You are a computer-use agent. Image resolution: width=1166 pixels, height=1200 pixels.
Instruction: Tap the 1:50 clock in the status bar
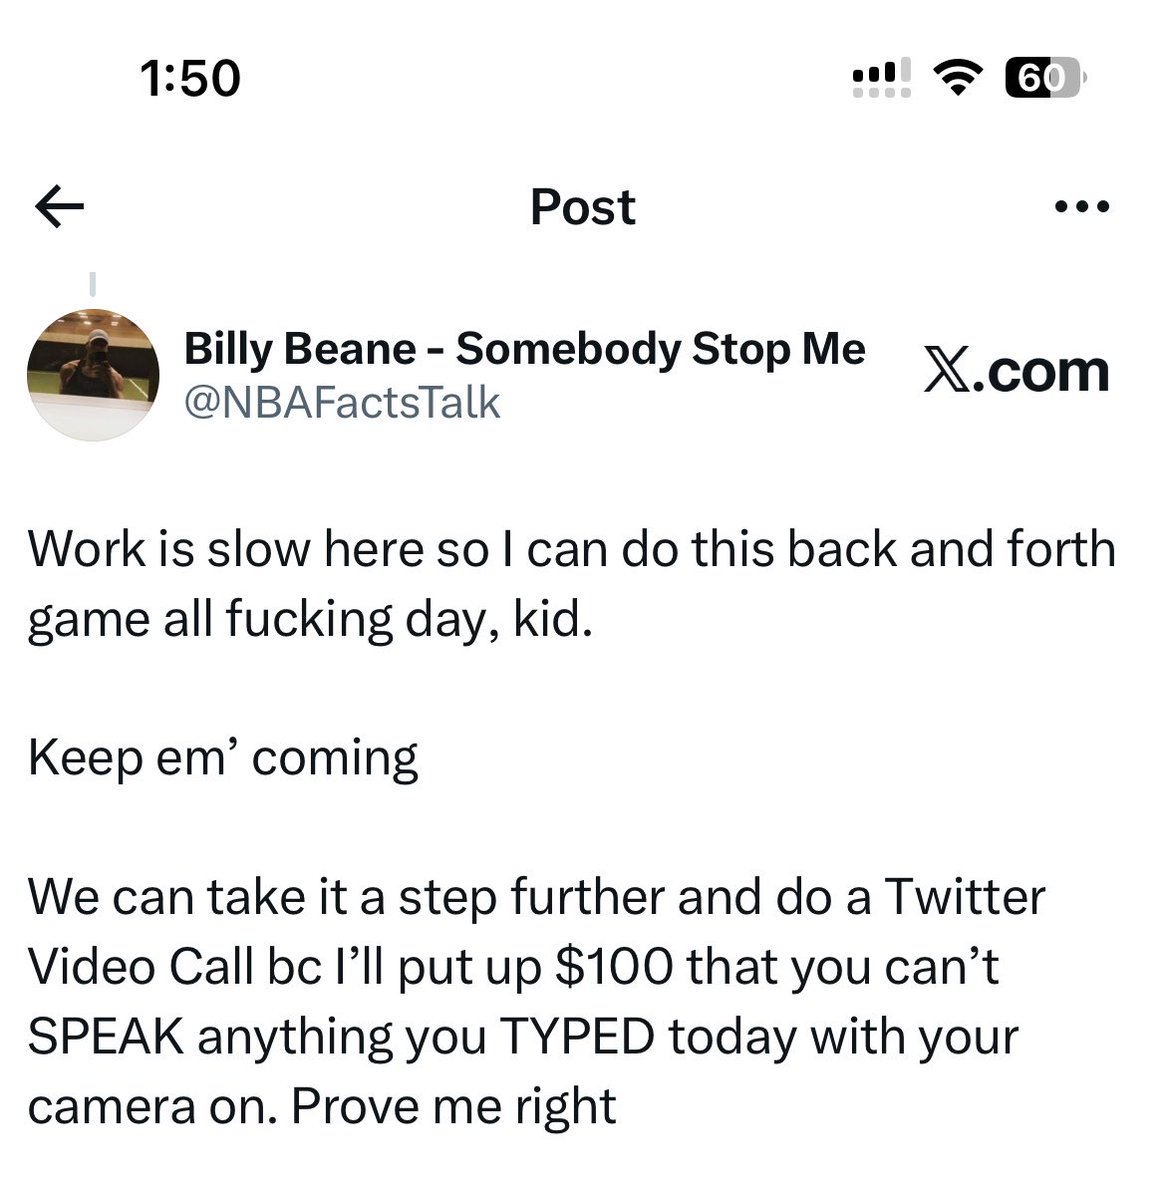point(190,78)
